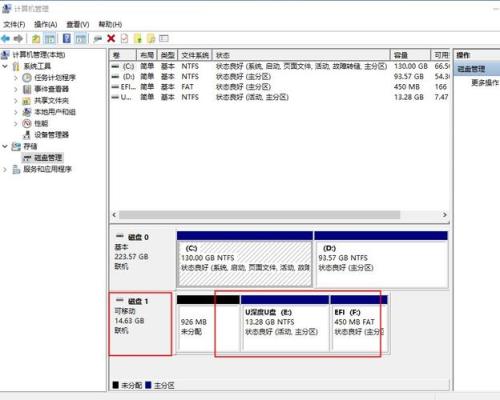Open Device Manager in the tree

(51, 135)
